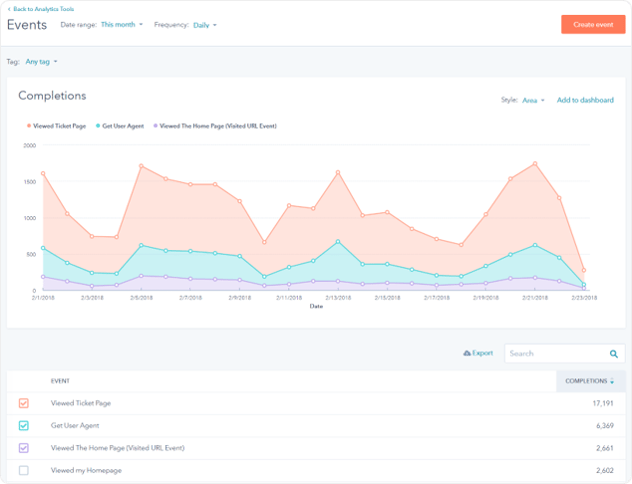Change chart Style from Area dropdown
Image resolution: width=632 pixels, height=484 pixels.
tap(533, 100)
